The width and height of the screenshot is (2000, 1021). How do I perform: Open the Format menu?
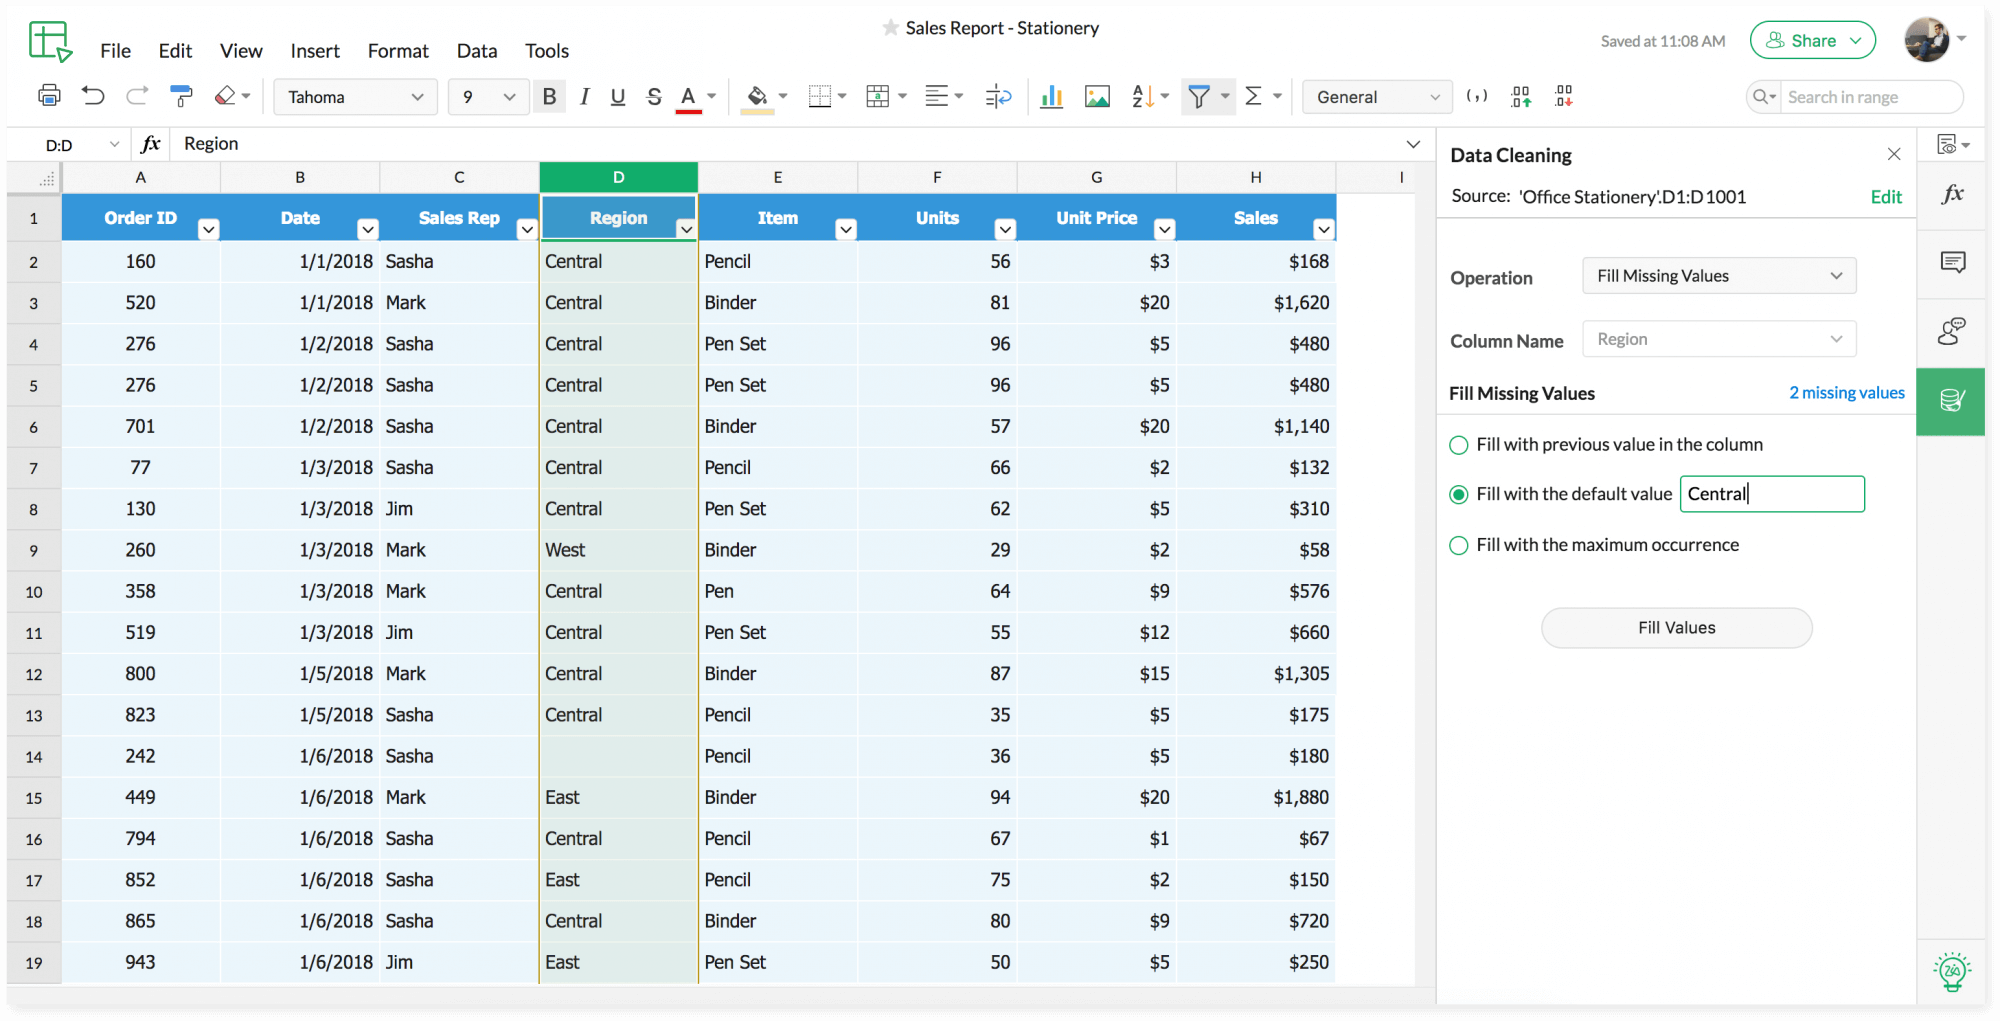click(x=397, y=50)
